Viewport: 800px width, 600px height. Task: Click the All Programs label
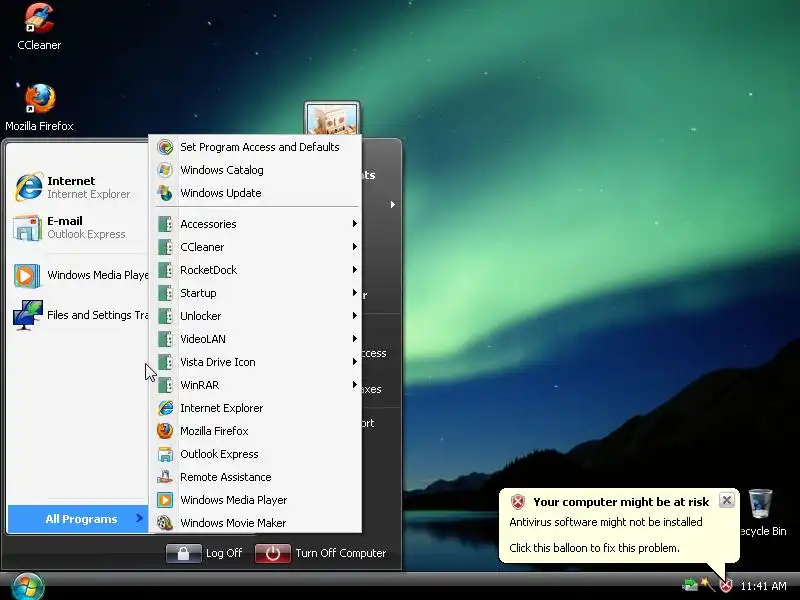coord(81,519)
